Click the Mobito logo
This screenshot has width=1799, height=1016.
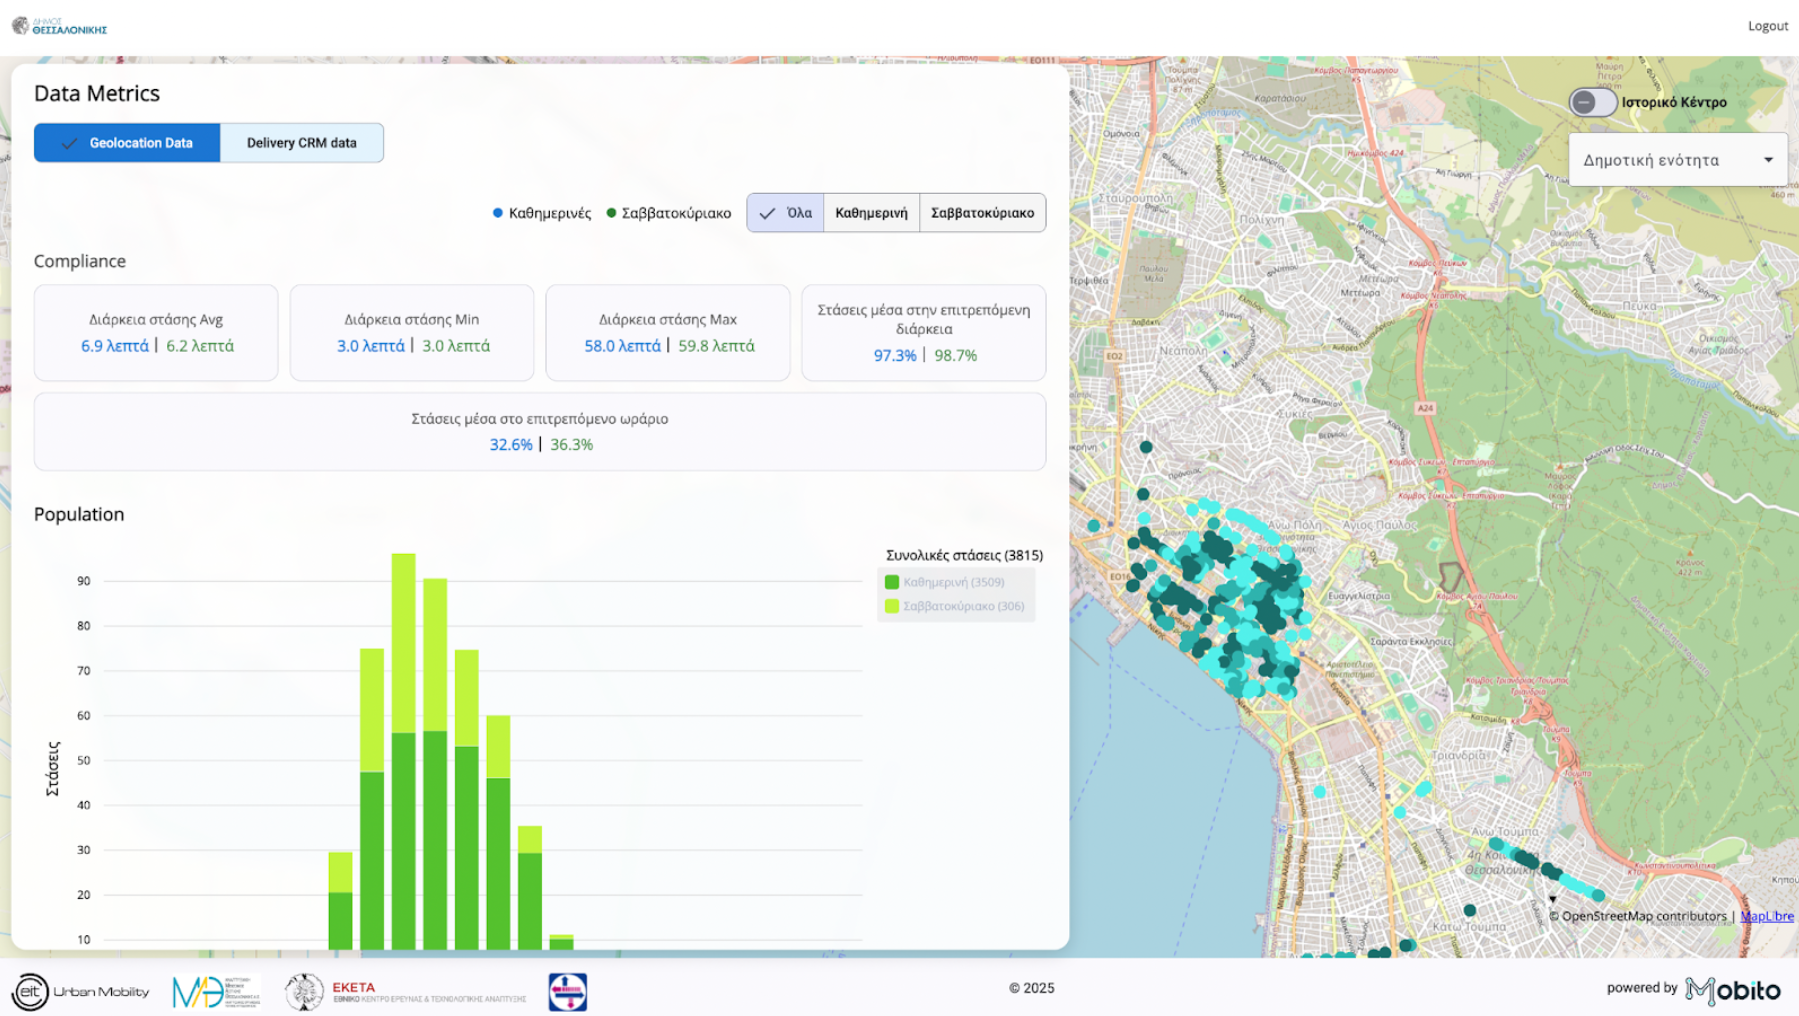(x=1732, y=990)
